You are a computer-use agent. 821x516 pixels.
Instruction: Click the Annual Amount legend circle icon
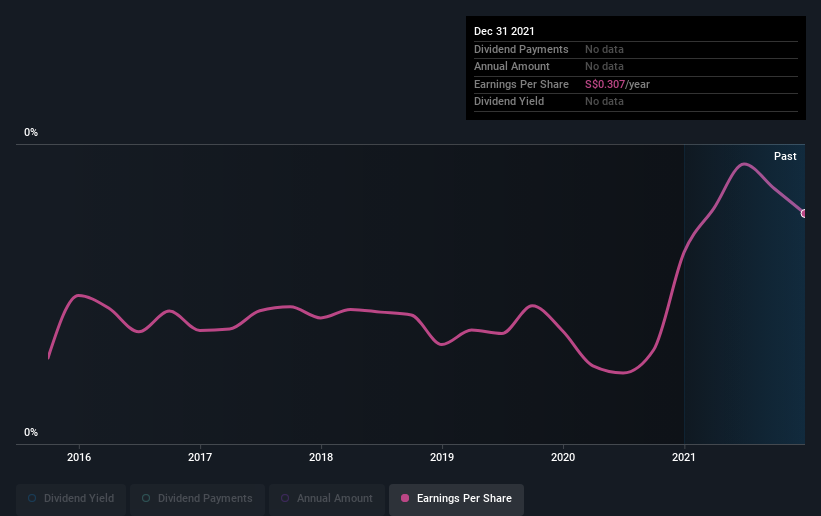tap(285, 498)
